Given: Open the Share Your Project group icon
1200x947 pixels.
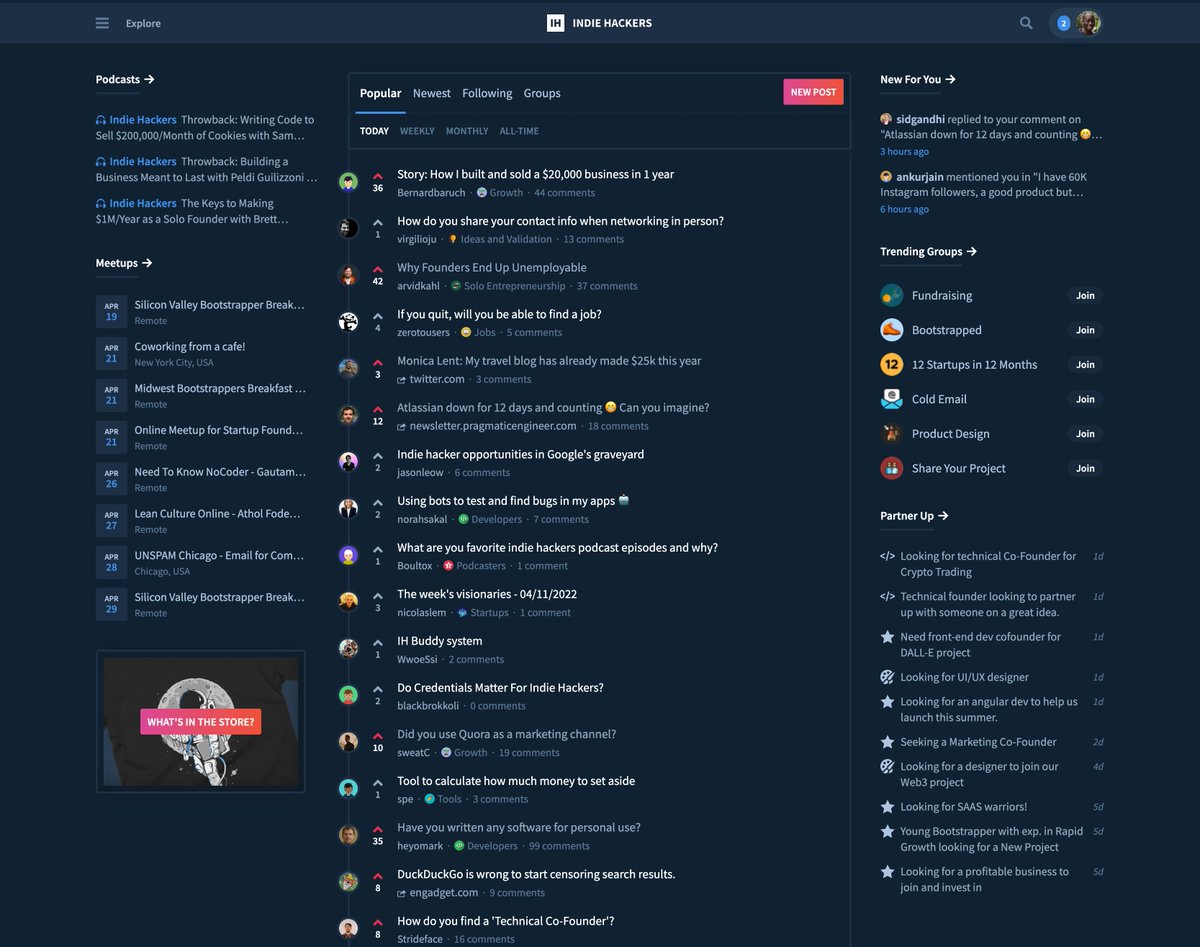Looking at the screenshot, I should 891,468.
